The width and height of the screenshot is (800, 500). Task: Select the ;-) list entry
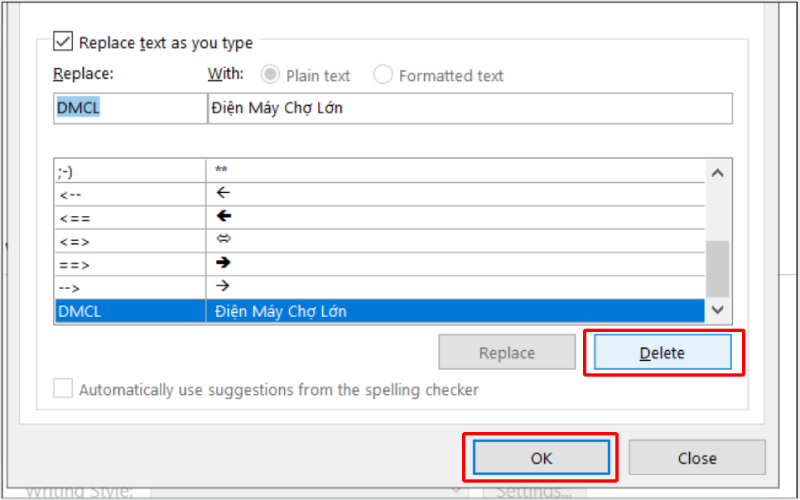point(380,171)
